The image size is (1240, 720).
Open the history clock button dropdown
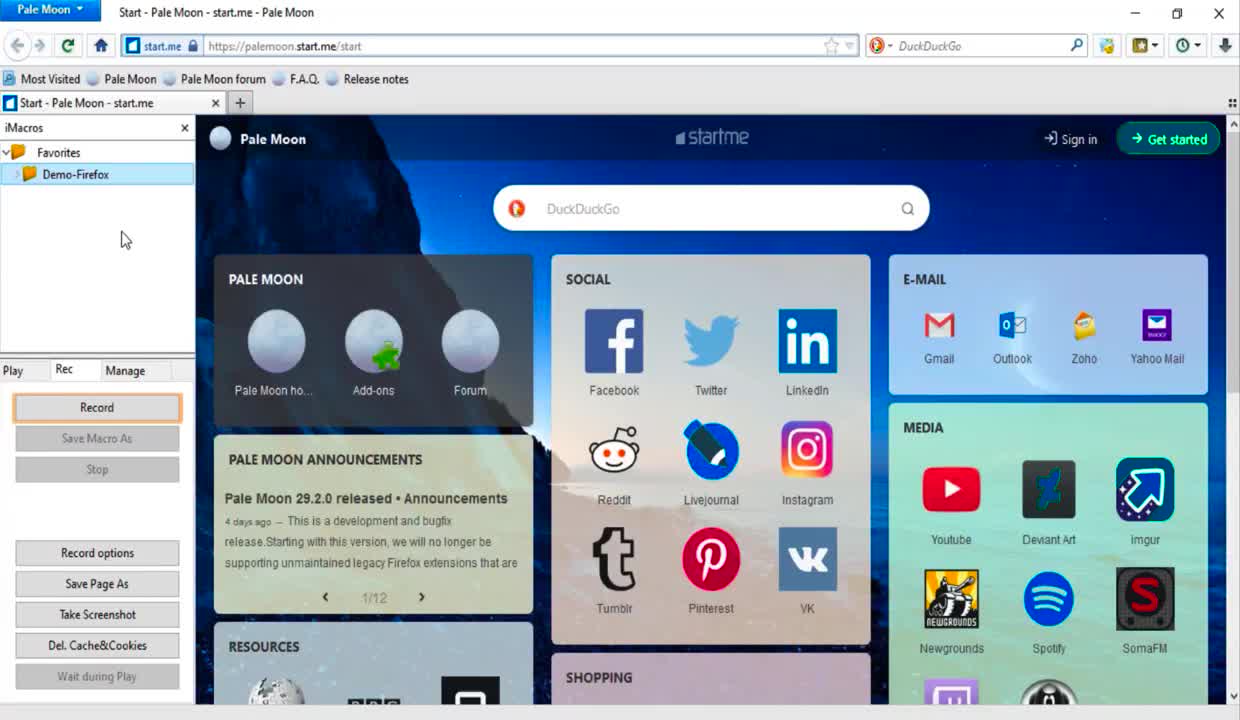[x=1187, y=45]
